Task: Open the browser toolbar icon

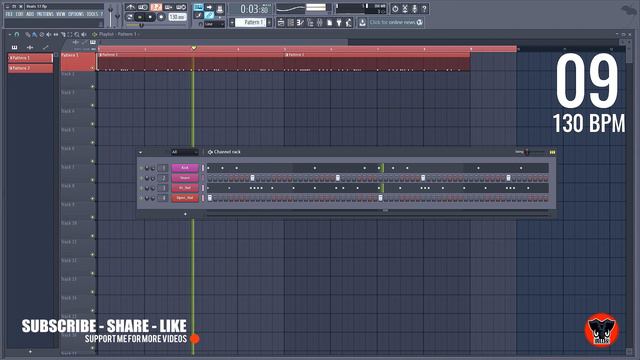Action: 310,22
